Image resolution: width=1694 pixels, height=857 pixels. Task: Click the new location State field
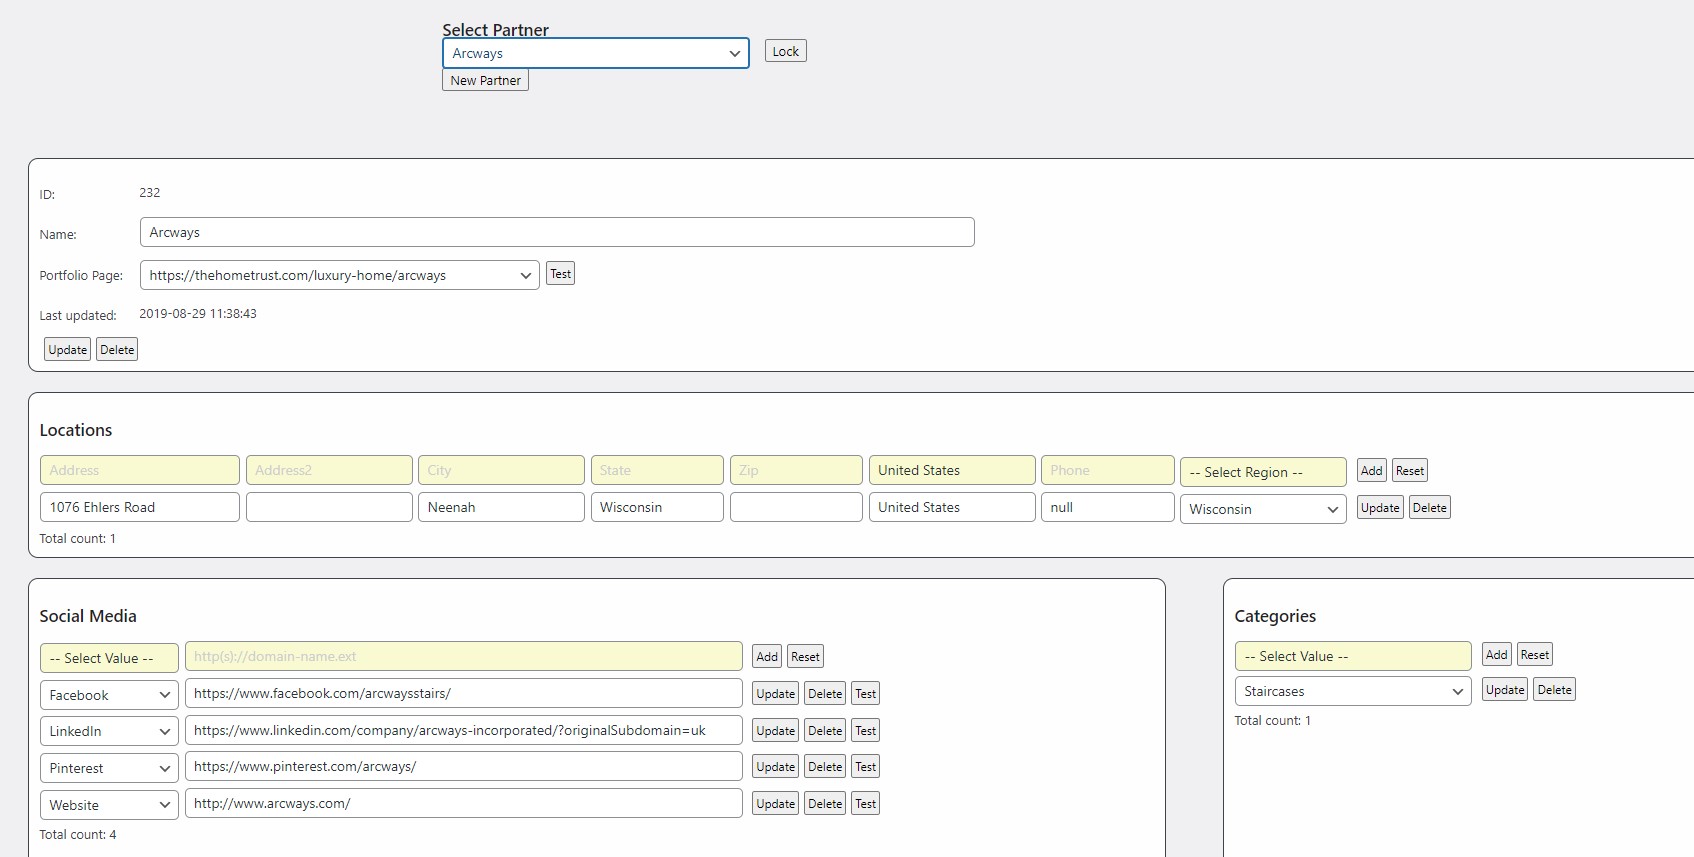pyautogui.click(x=656, y=470)
